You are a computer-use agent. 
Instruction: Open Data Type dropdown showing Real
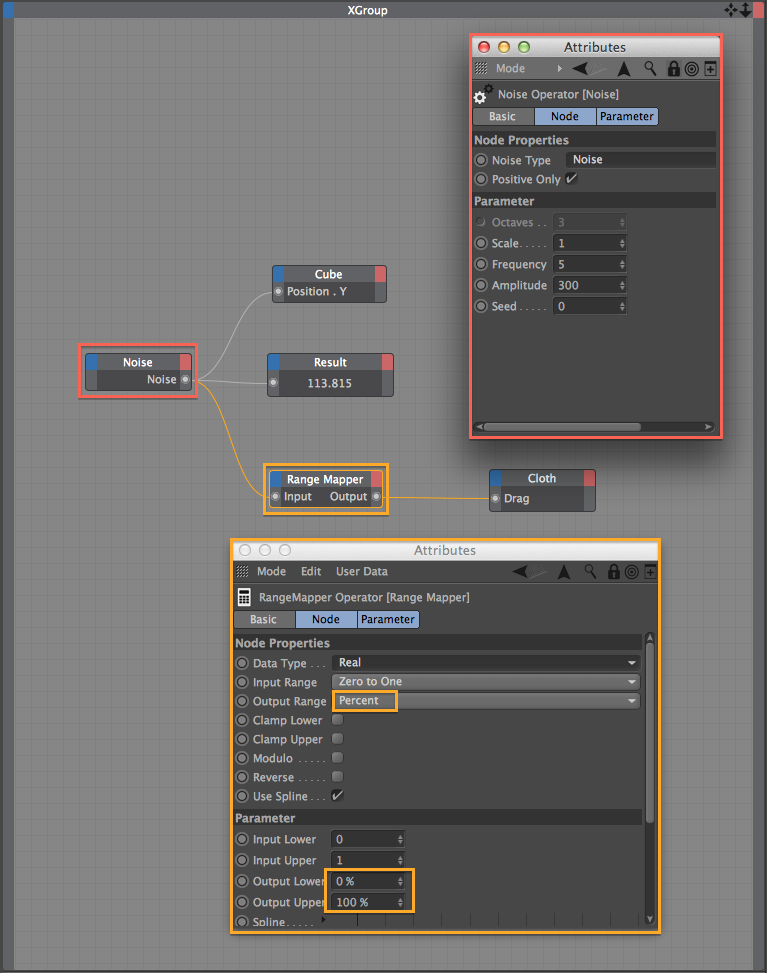[486, 663]
